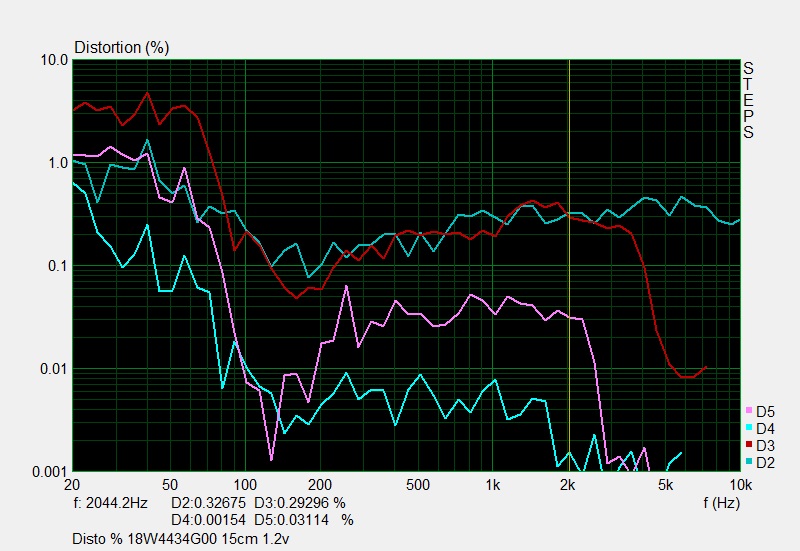
Task: Click the 'Disto % 18W4434G00 15cm 1.2v' caption
Action: (x=181, y=539)
